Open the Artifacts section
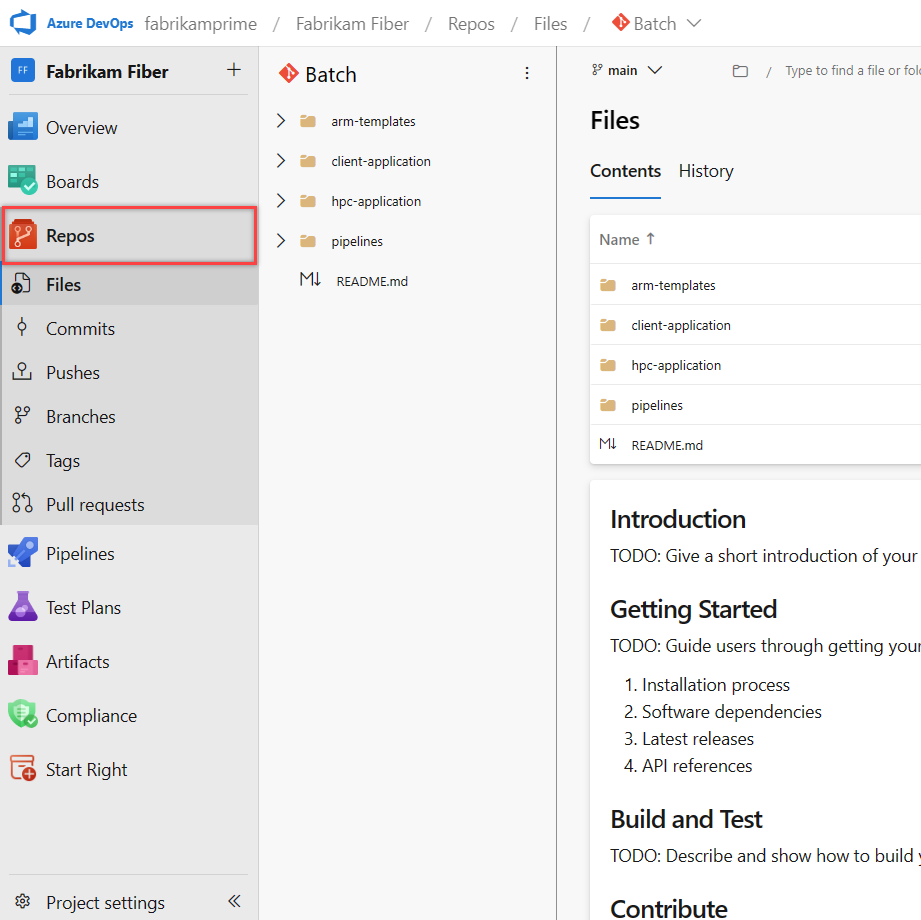This screenshot has height=920, width=921. point(80,661)
